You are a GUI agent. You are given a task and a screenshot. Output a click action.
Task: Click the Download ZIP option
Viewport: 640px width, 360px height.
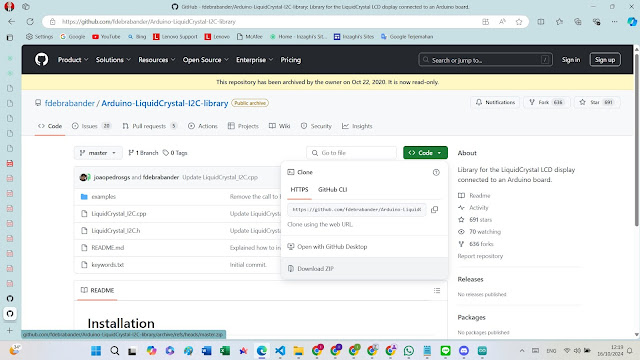(x=364, y=269)
